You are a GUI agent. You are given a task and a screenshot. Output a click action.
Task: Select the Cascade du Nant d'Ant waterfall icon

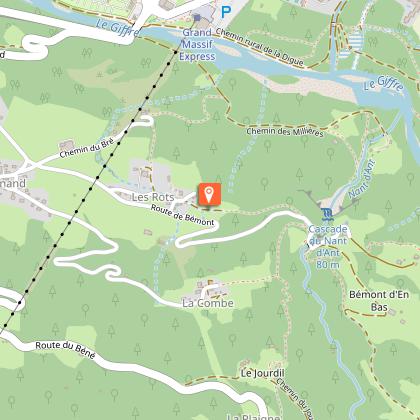[x=327, y=214]
